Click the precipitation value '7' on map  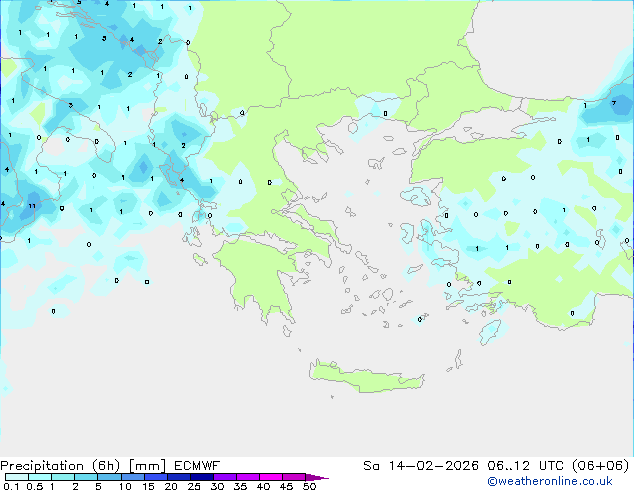tap(614, 103)
